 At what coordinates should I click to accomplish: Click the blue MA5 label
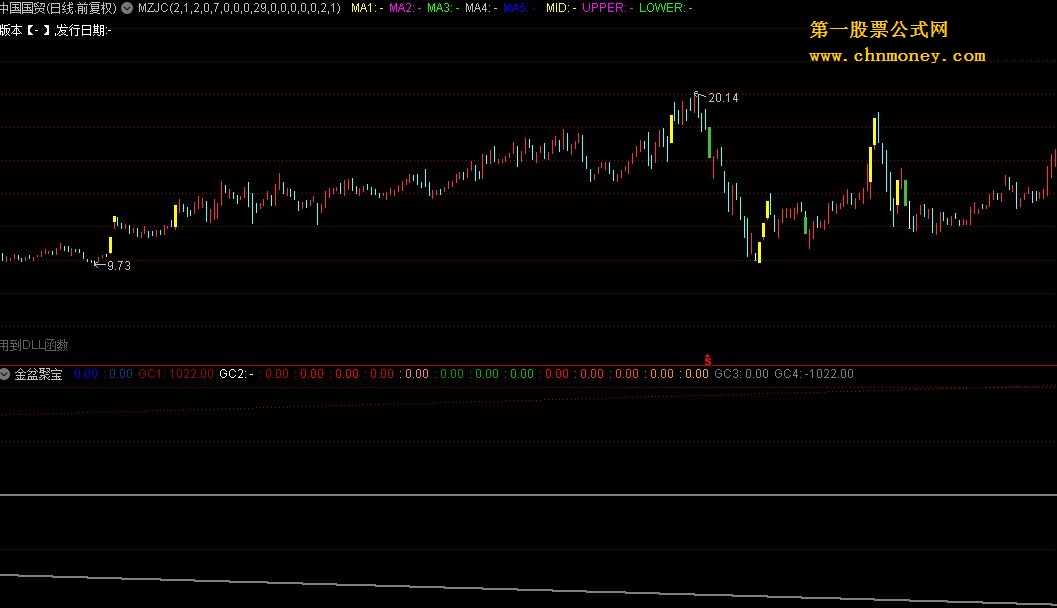pyautogui.click(x=519, y=8)
